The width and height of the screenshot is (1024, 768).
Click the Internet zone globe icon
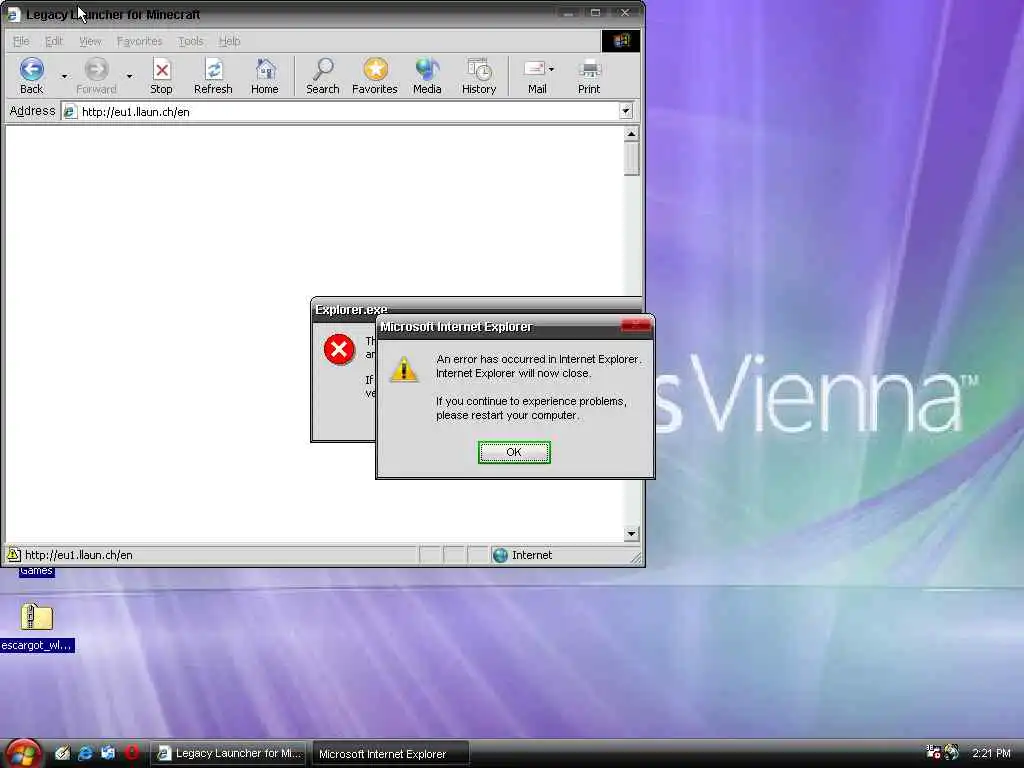point(500,555)
